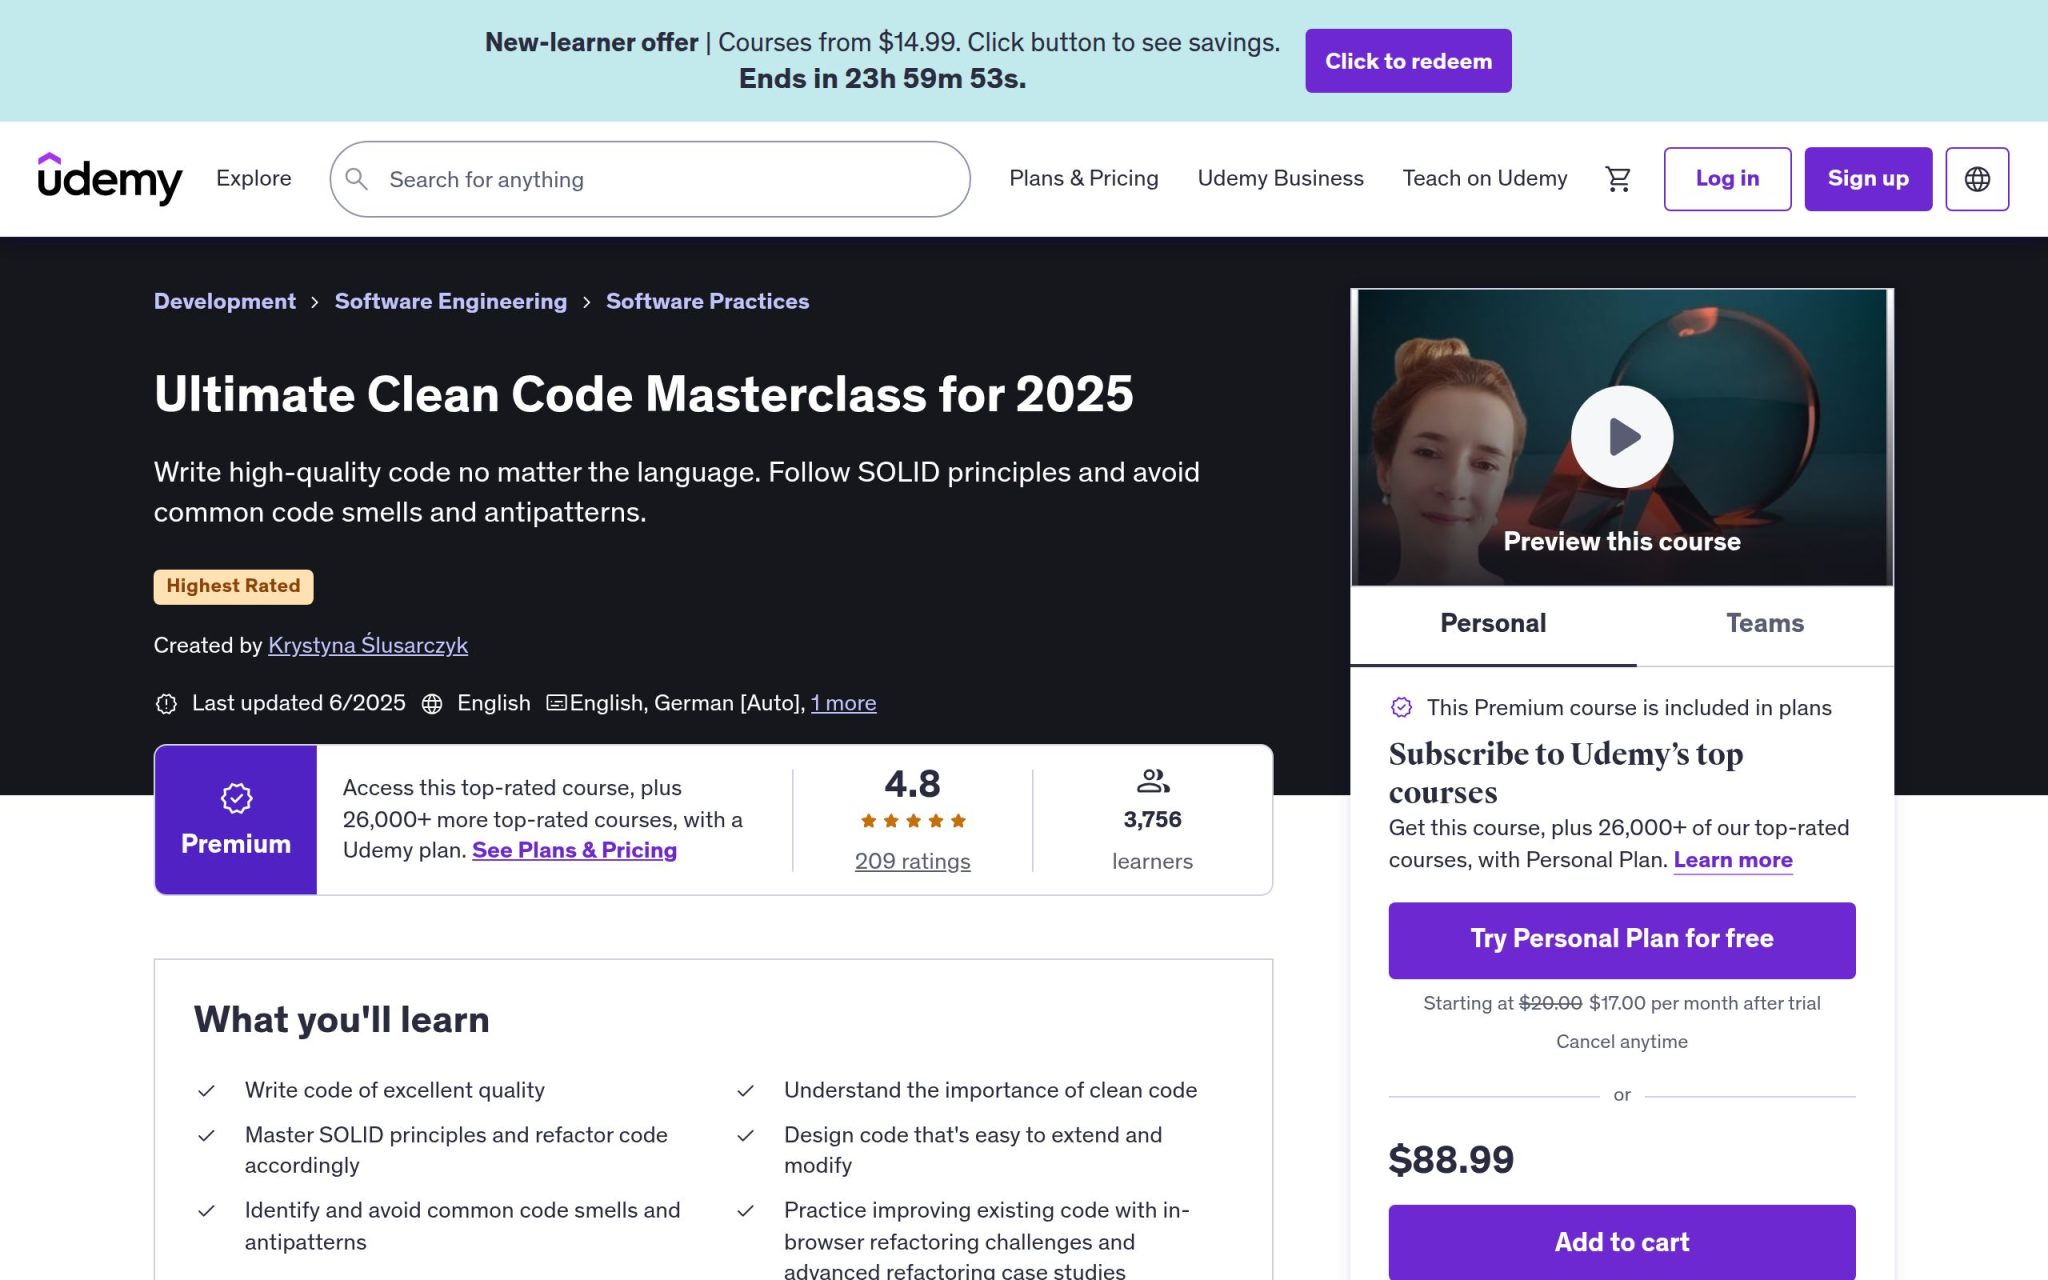Click the Learn more link
This screenshot has height=1280, width=2048.
[x=1733, y=860]
